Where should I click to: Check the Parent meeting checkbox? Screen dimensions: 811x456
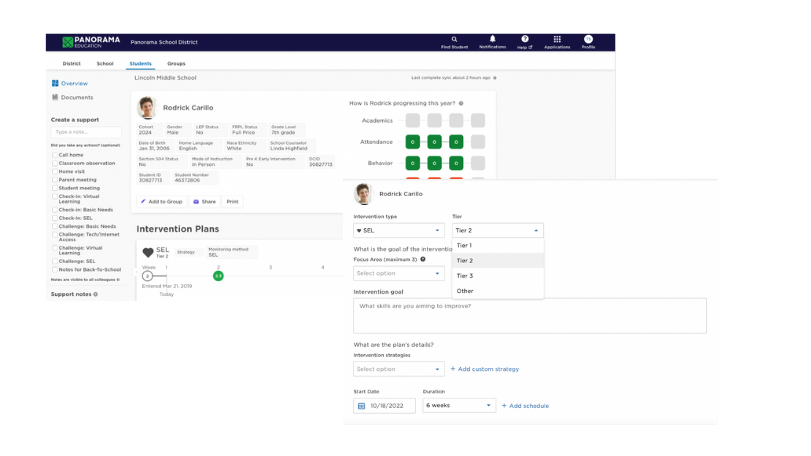pos(55,180)
